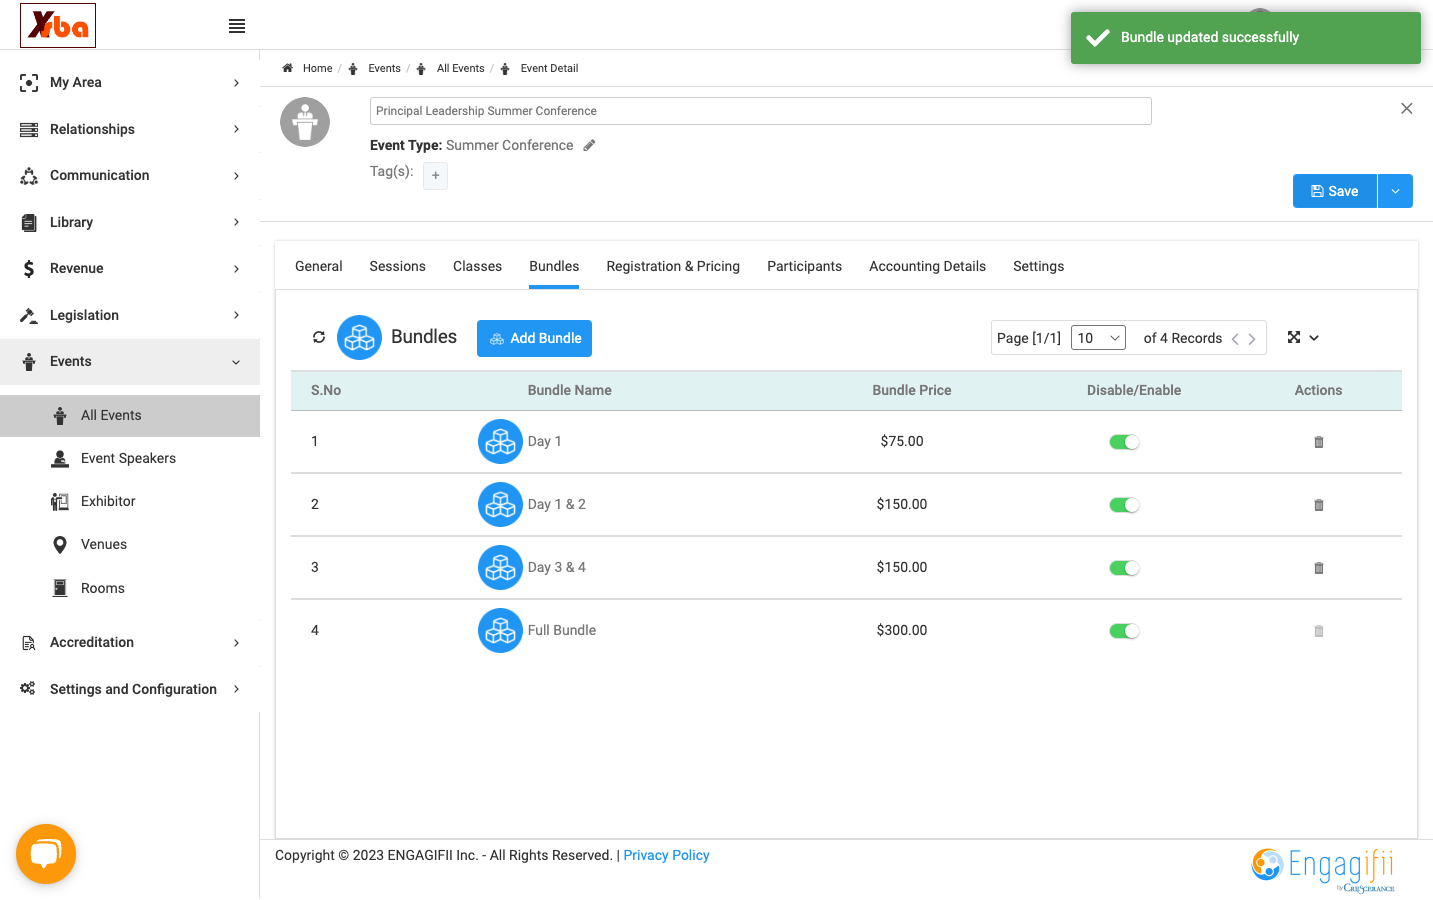Click the Xba logo

(58, 25)
